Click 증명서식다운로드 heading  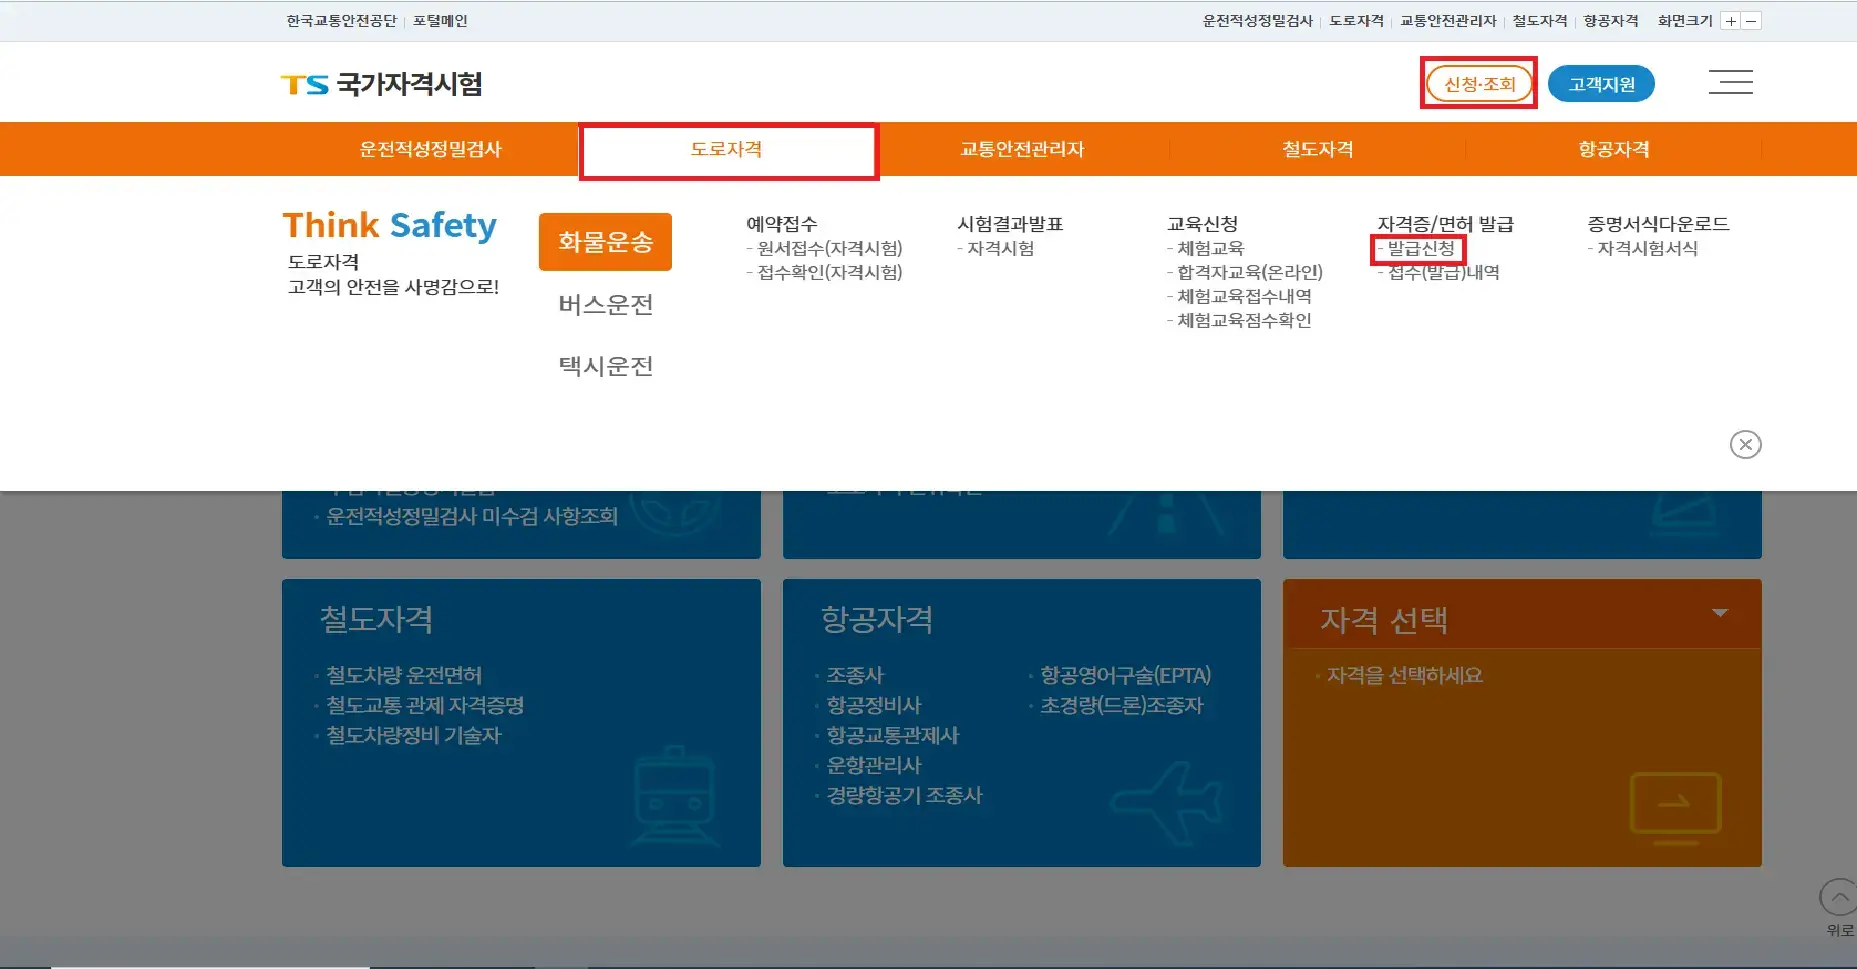[1658, 224]
